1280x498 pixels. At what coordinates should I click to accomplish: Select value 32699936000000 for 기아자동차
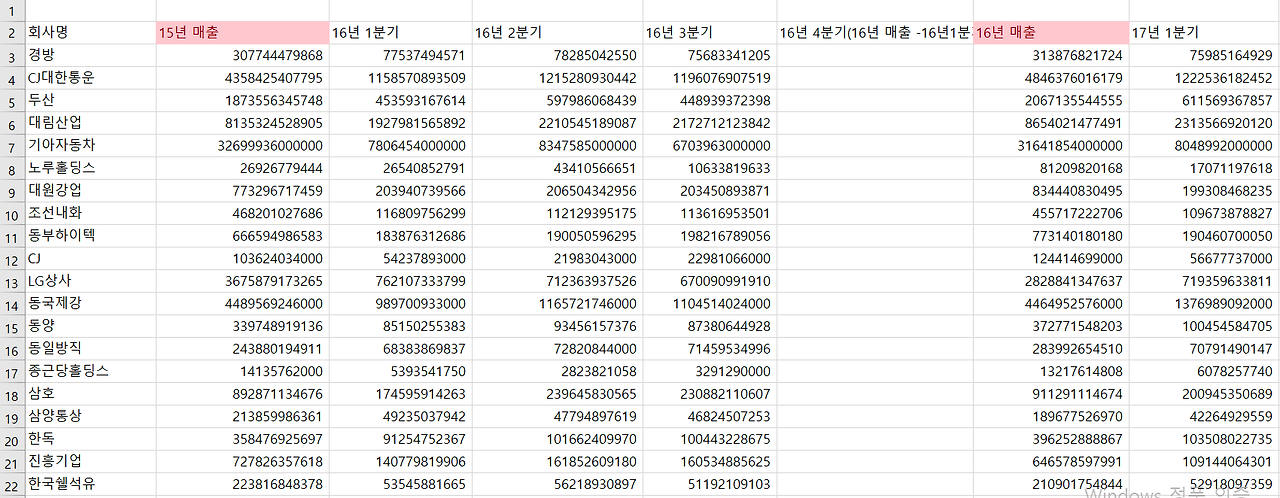pos(242,145)
